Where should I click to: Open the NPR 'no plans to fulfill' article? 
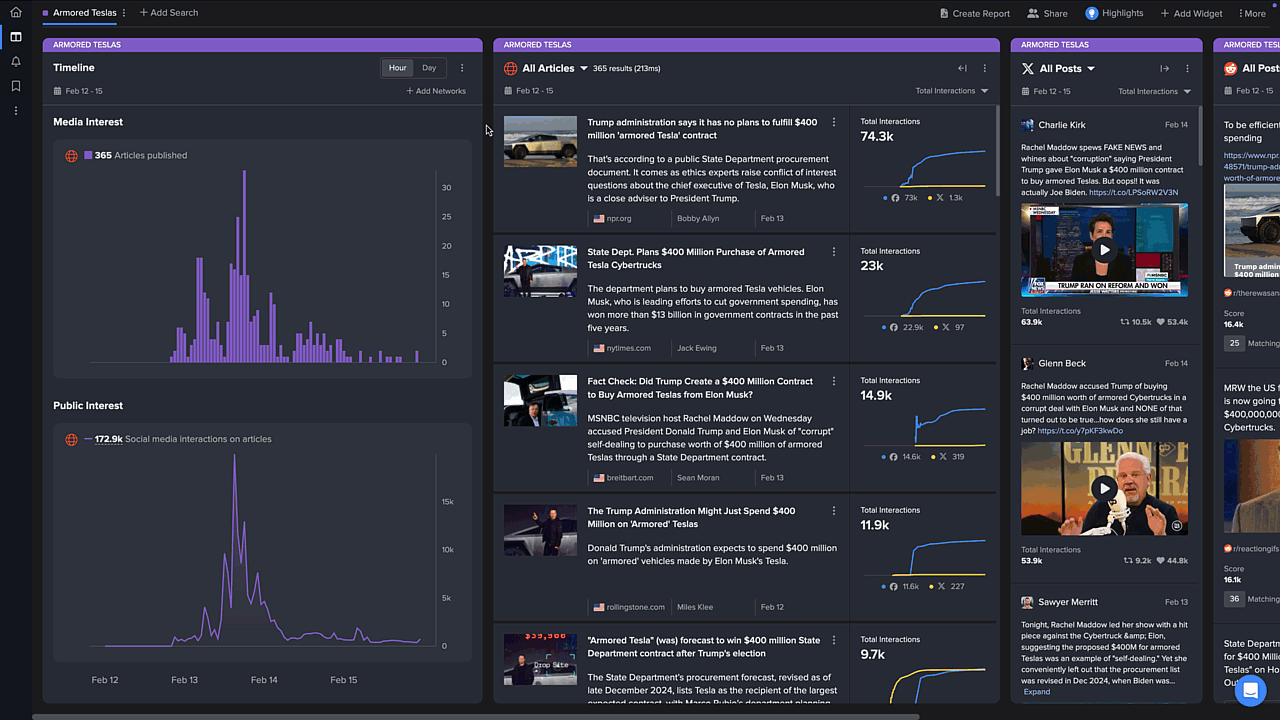click(x=702, y=129)
